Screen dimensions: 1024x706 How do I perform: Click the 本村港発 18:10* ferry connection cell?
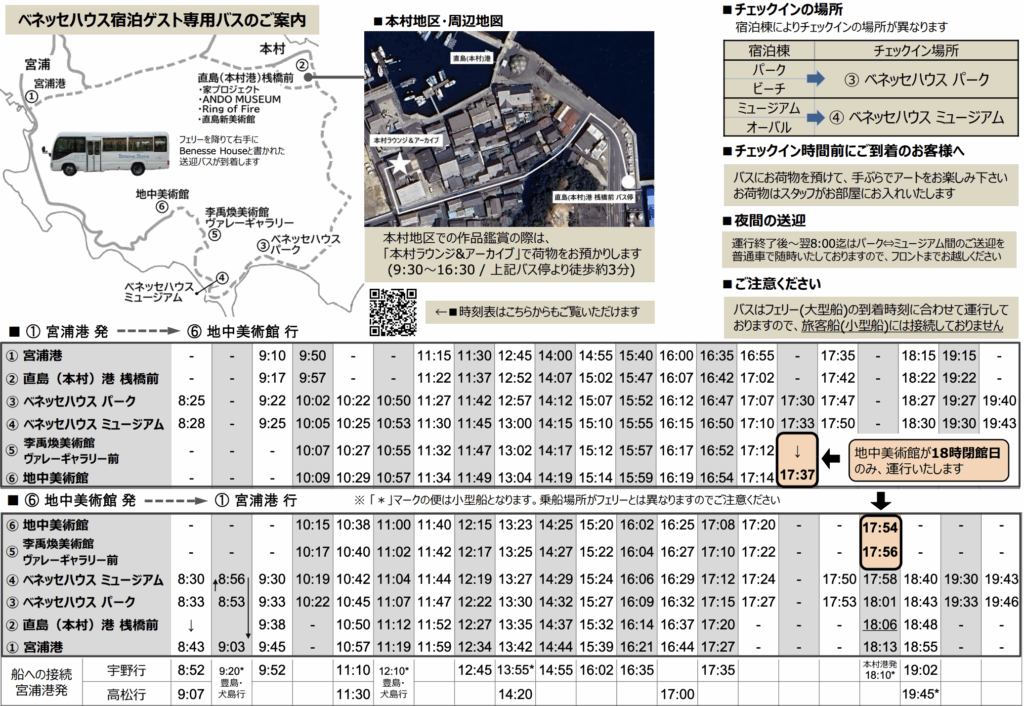pos(880,670)
